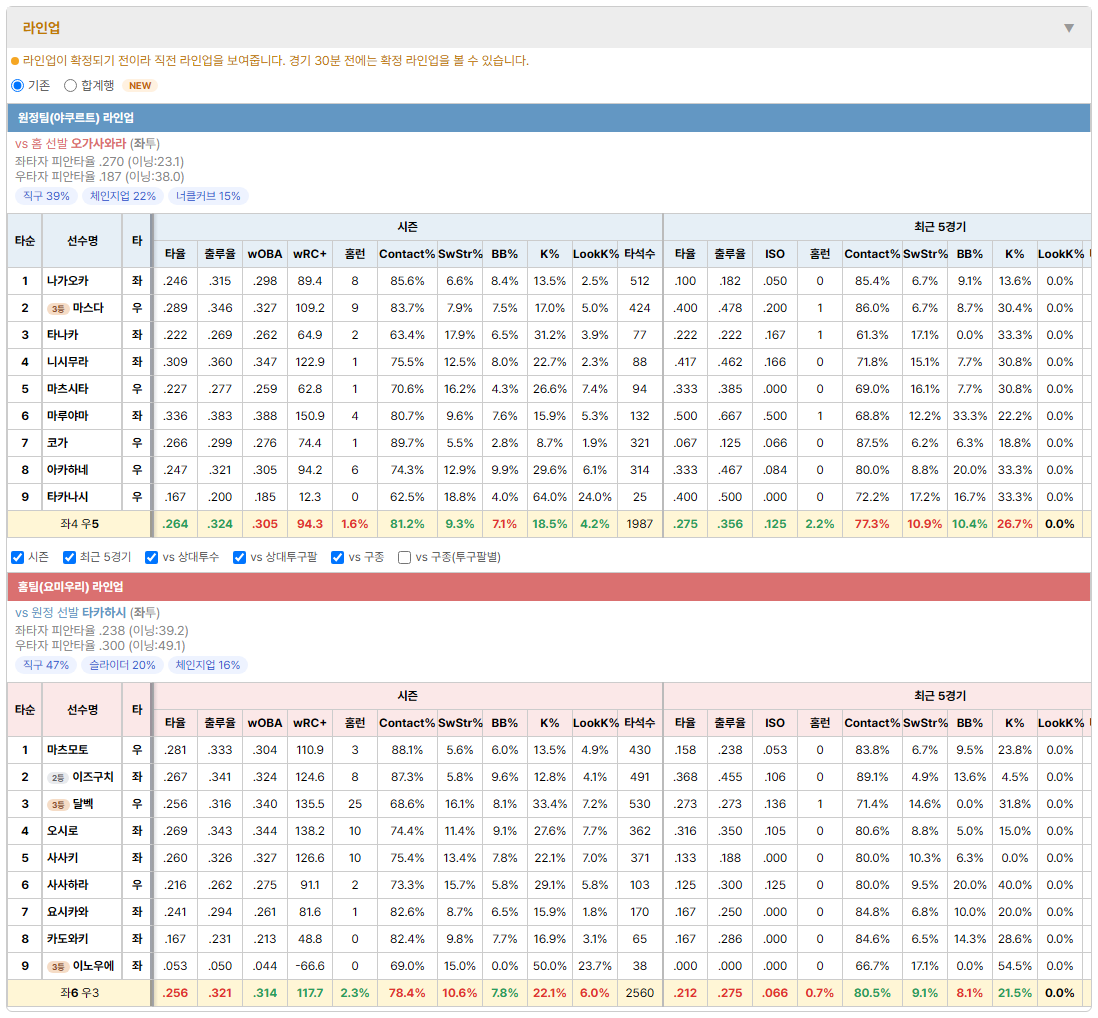
Task: Select player 카도와키 in the home lineup
Action: click(68, 939)
